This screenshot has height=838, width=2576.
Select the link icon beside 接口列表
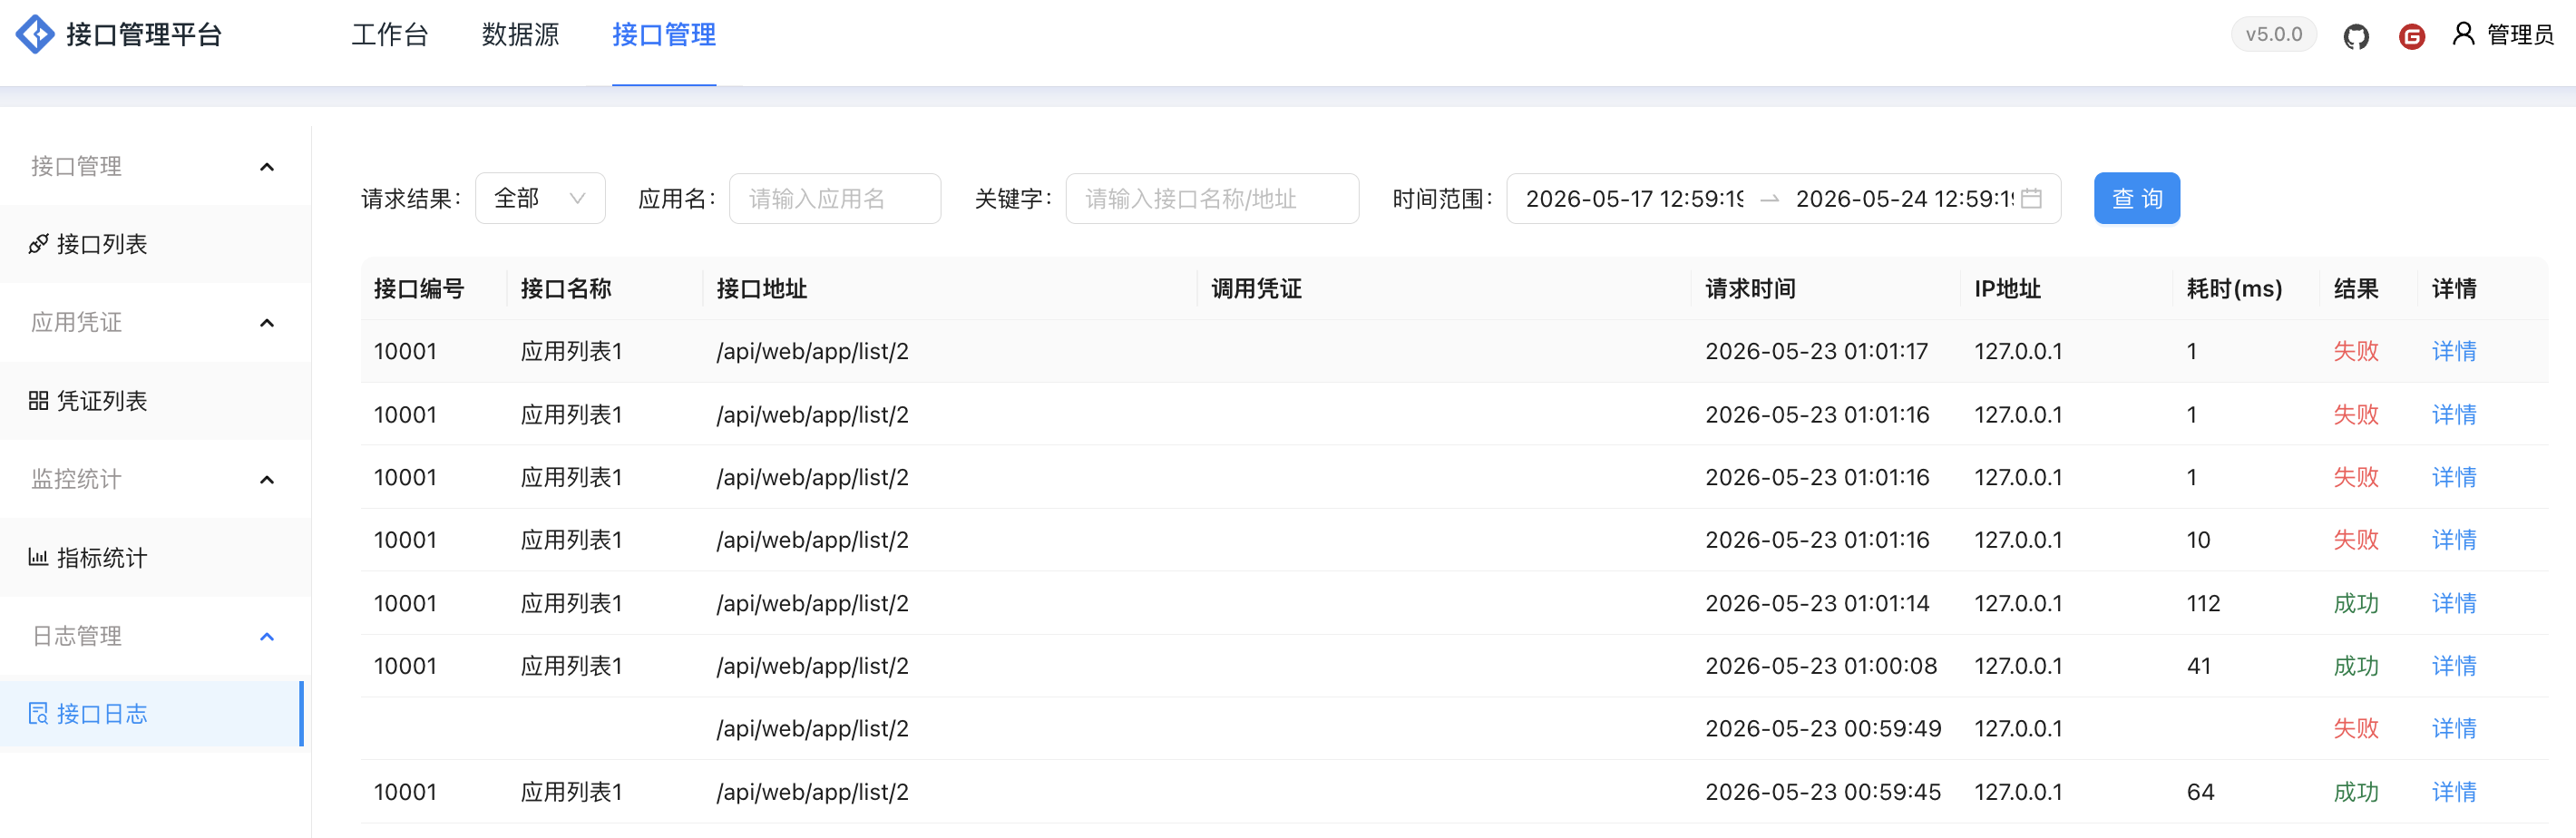click(38, 244)
